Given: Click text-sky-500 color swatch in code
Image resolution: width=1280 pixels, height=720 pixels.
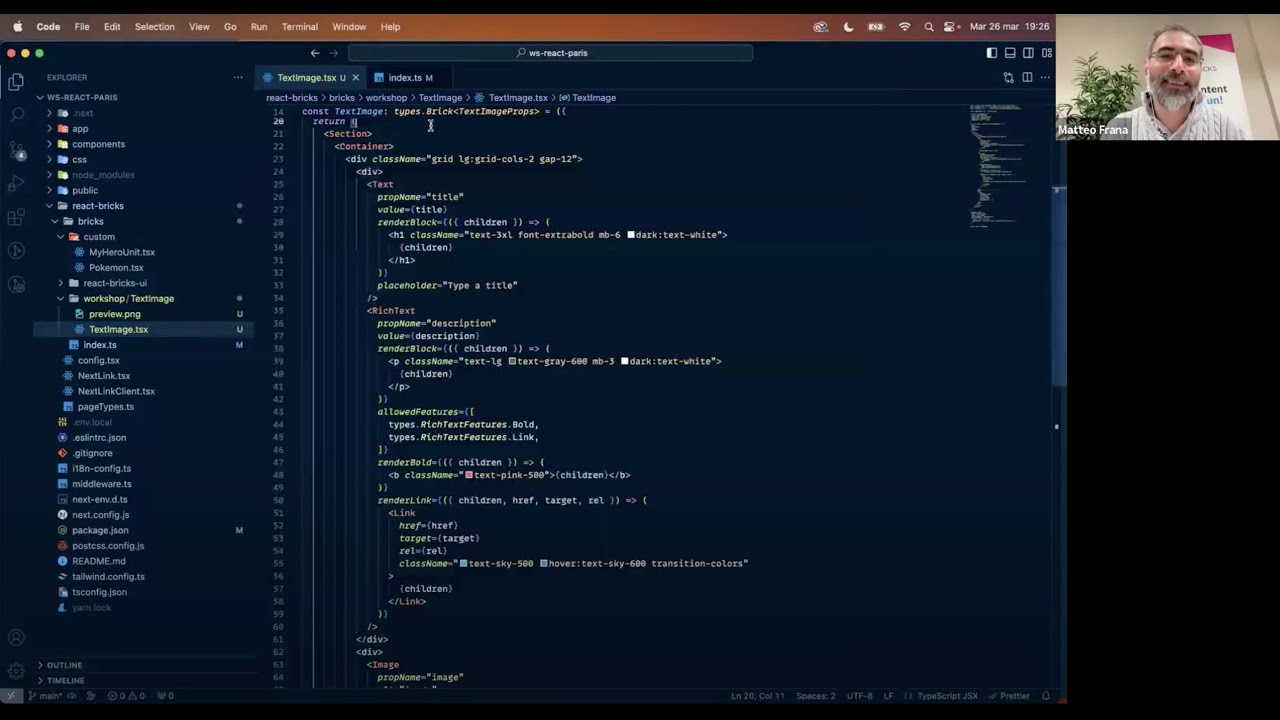Looking at the screenshot, I should point(463,563).
